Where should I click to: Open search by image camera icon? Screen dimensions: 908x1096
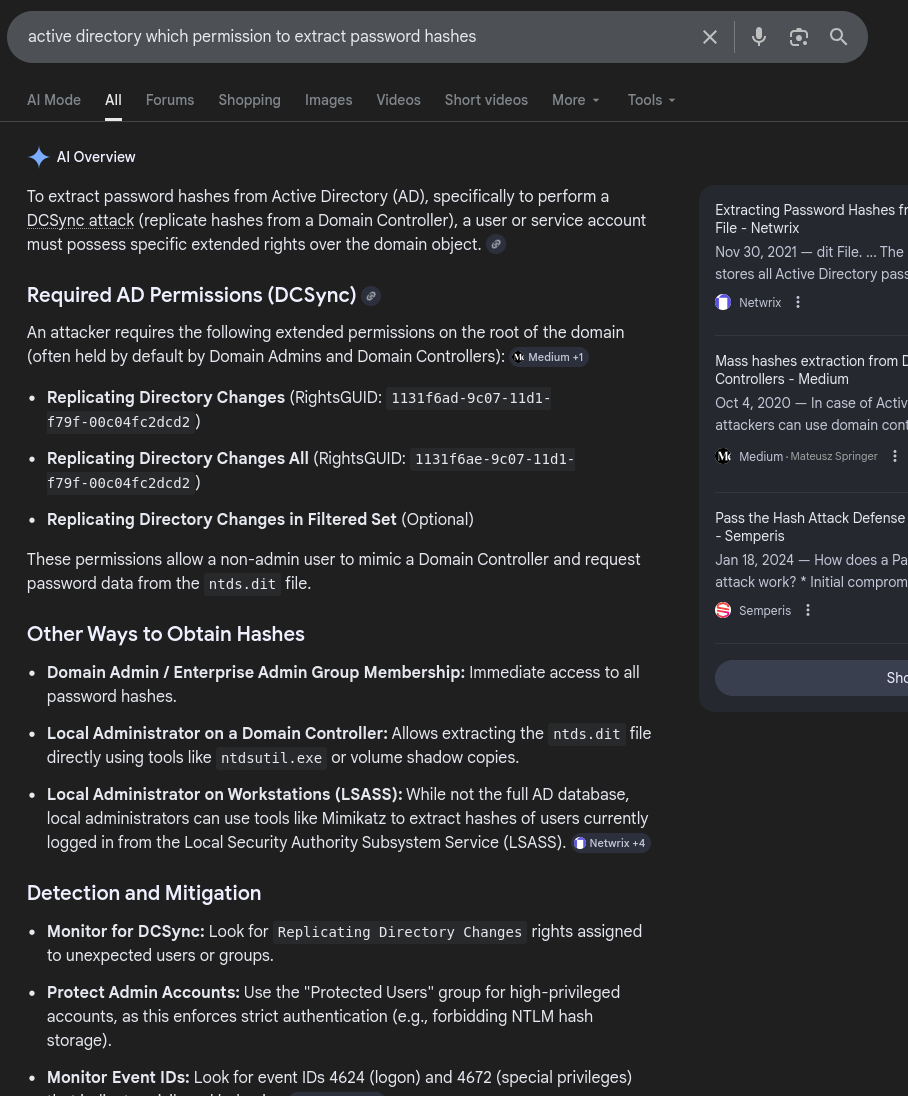pos(798,37)
